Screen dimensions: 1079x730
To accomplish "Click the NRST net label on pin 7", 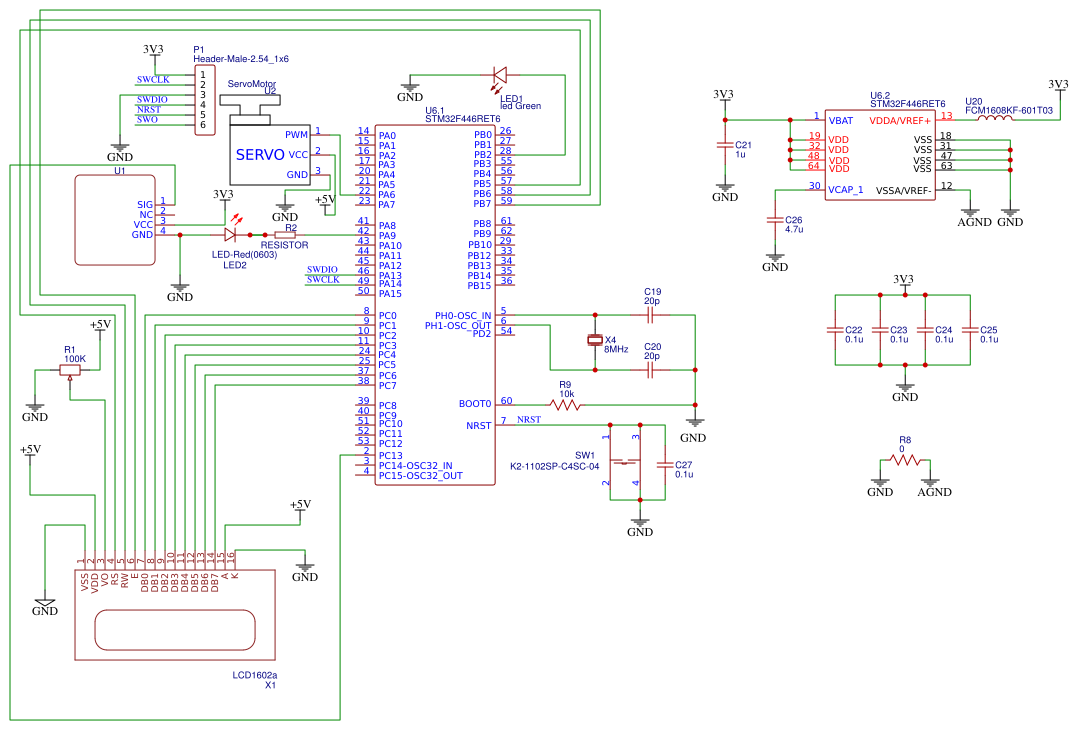I will click(x=529, y=420).
